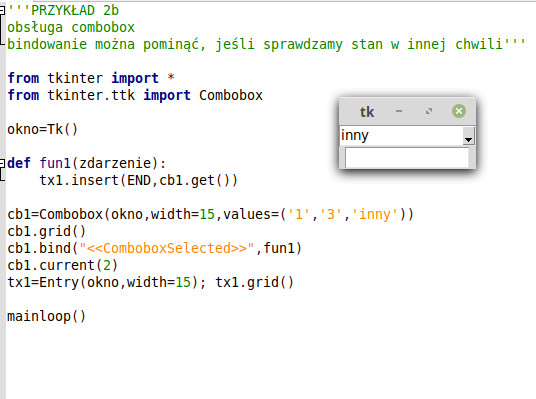Click the green close icon of tk window
Viewport: 536px width, 399px height.
pyautogui.click(x=459, y=111)
